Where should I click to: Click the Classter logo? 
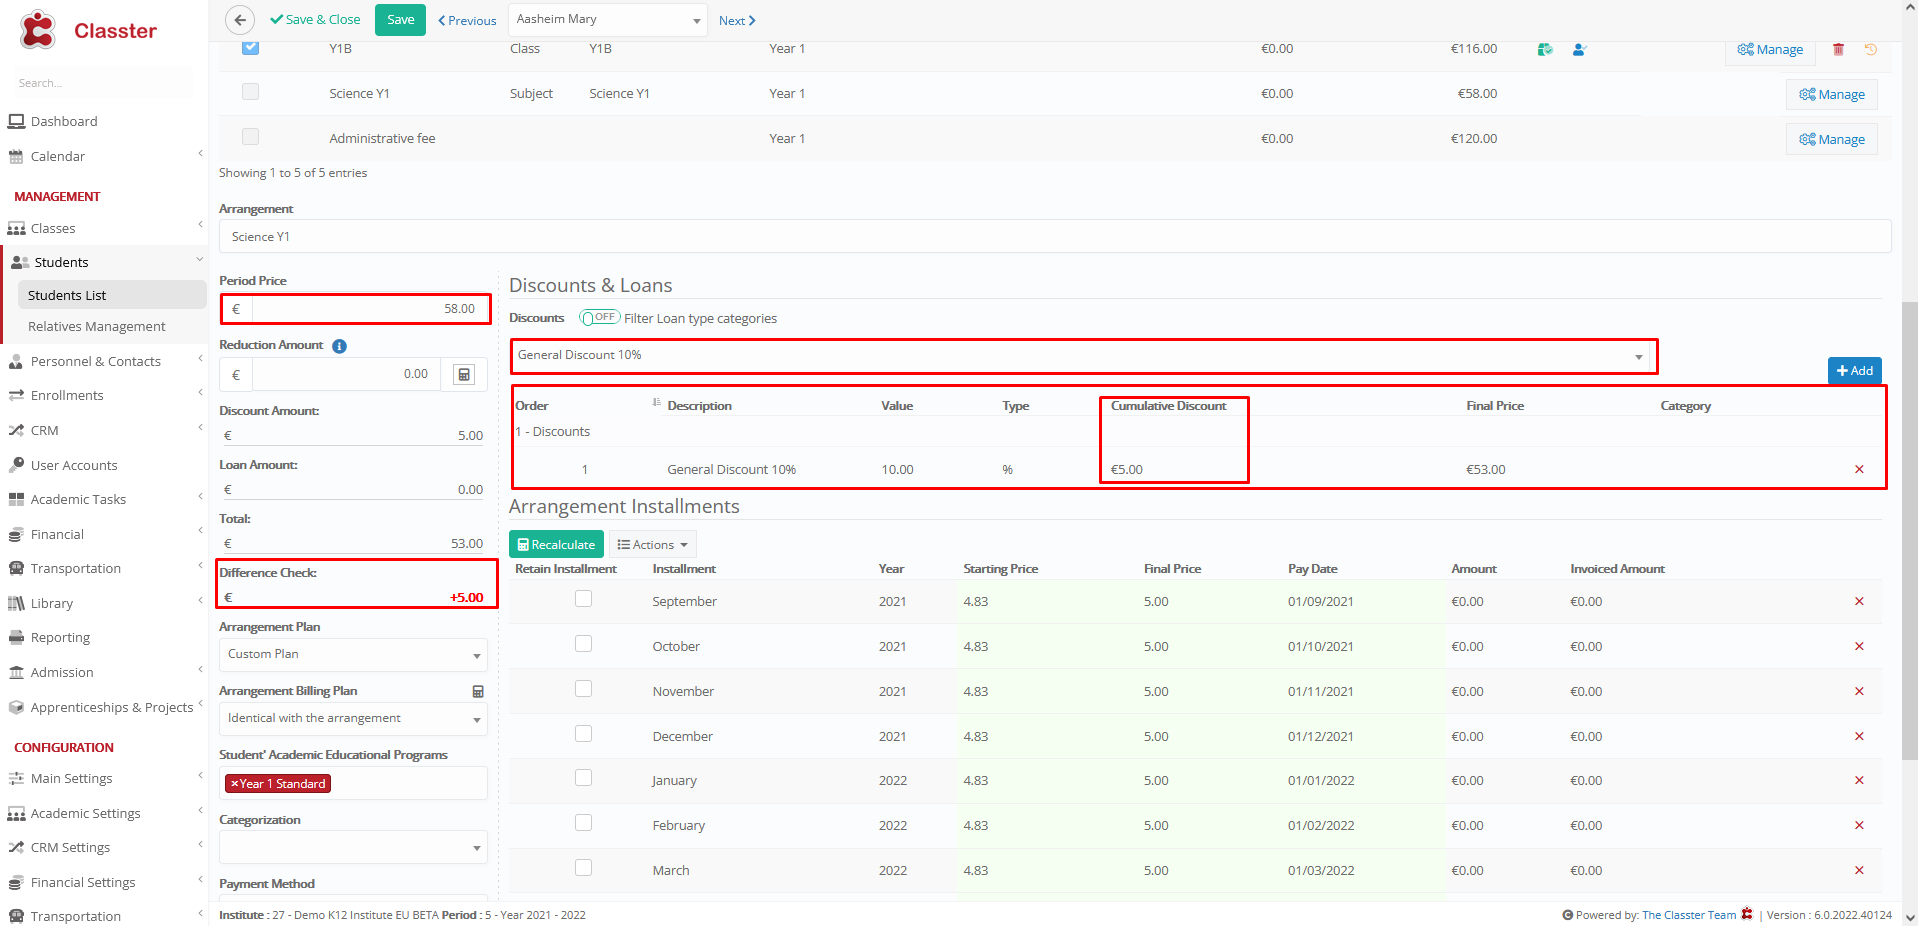coord(88,30)
